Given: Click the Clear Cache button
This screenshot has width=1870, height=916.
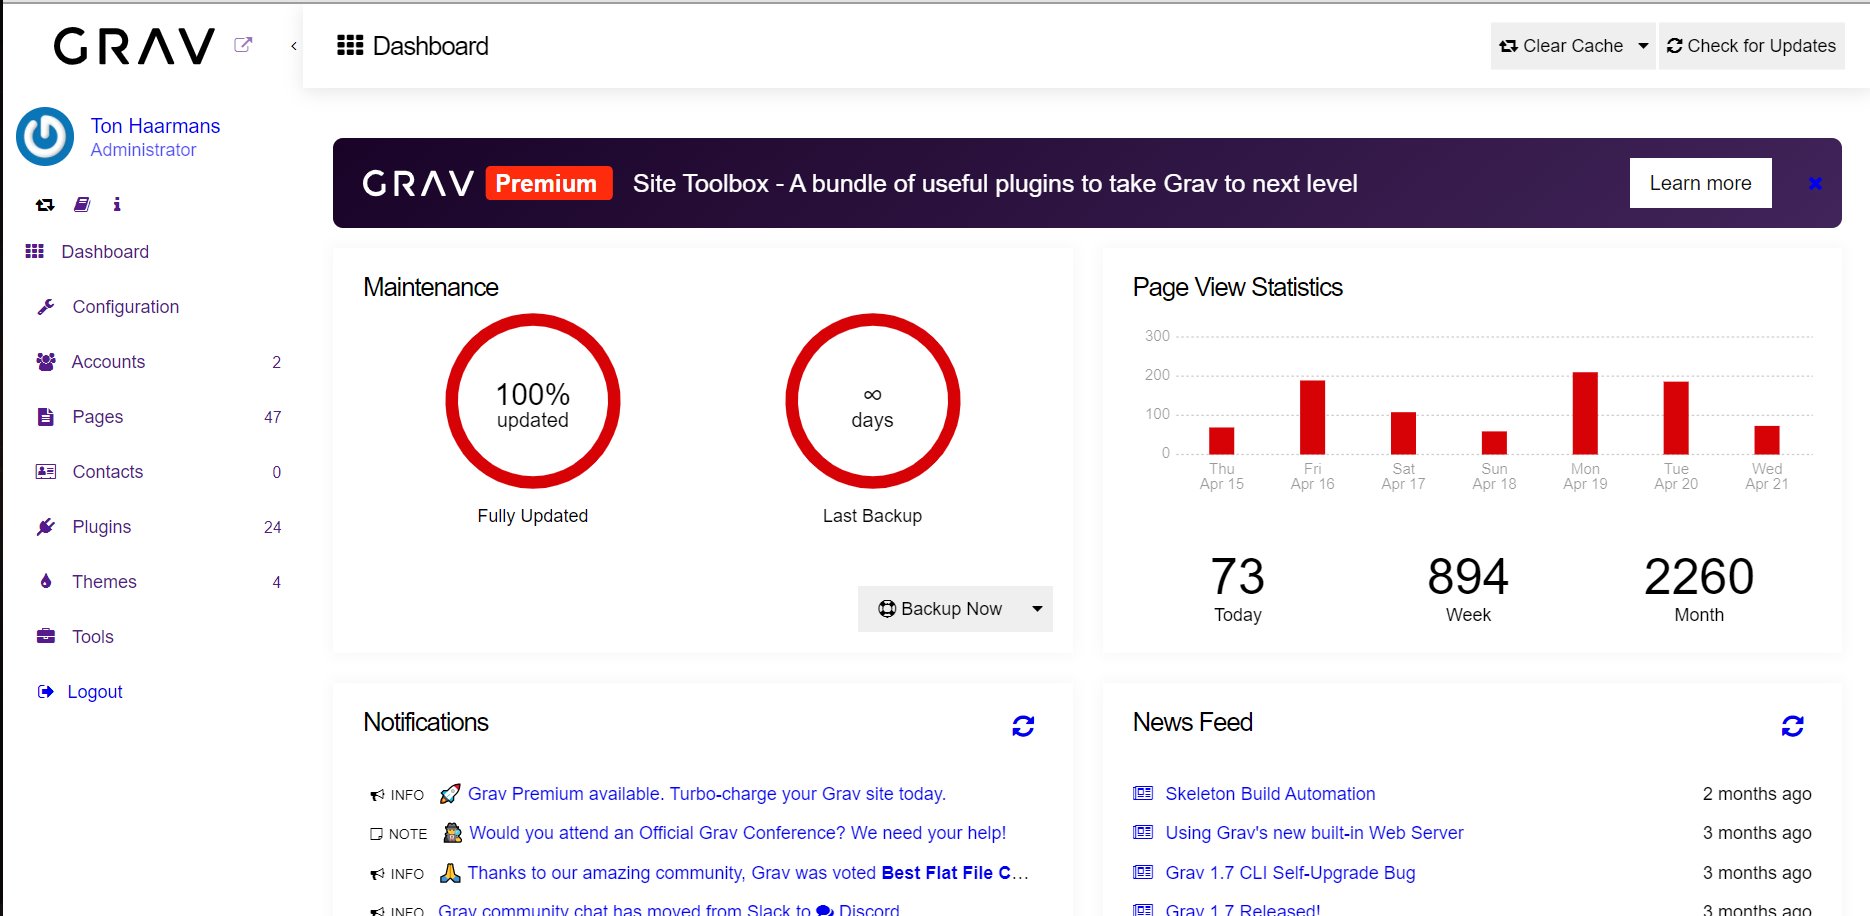Looking at the screenshot, I should click(1561, 46).
